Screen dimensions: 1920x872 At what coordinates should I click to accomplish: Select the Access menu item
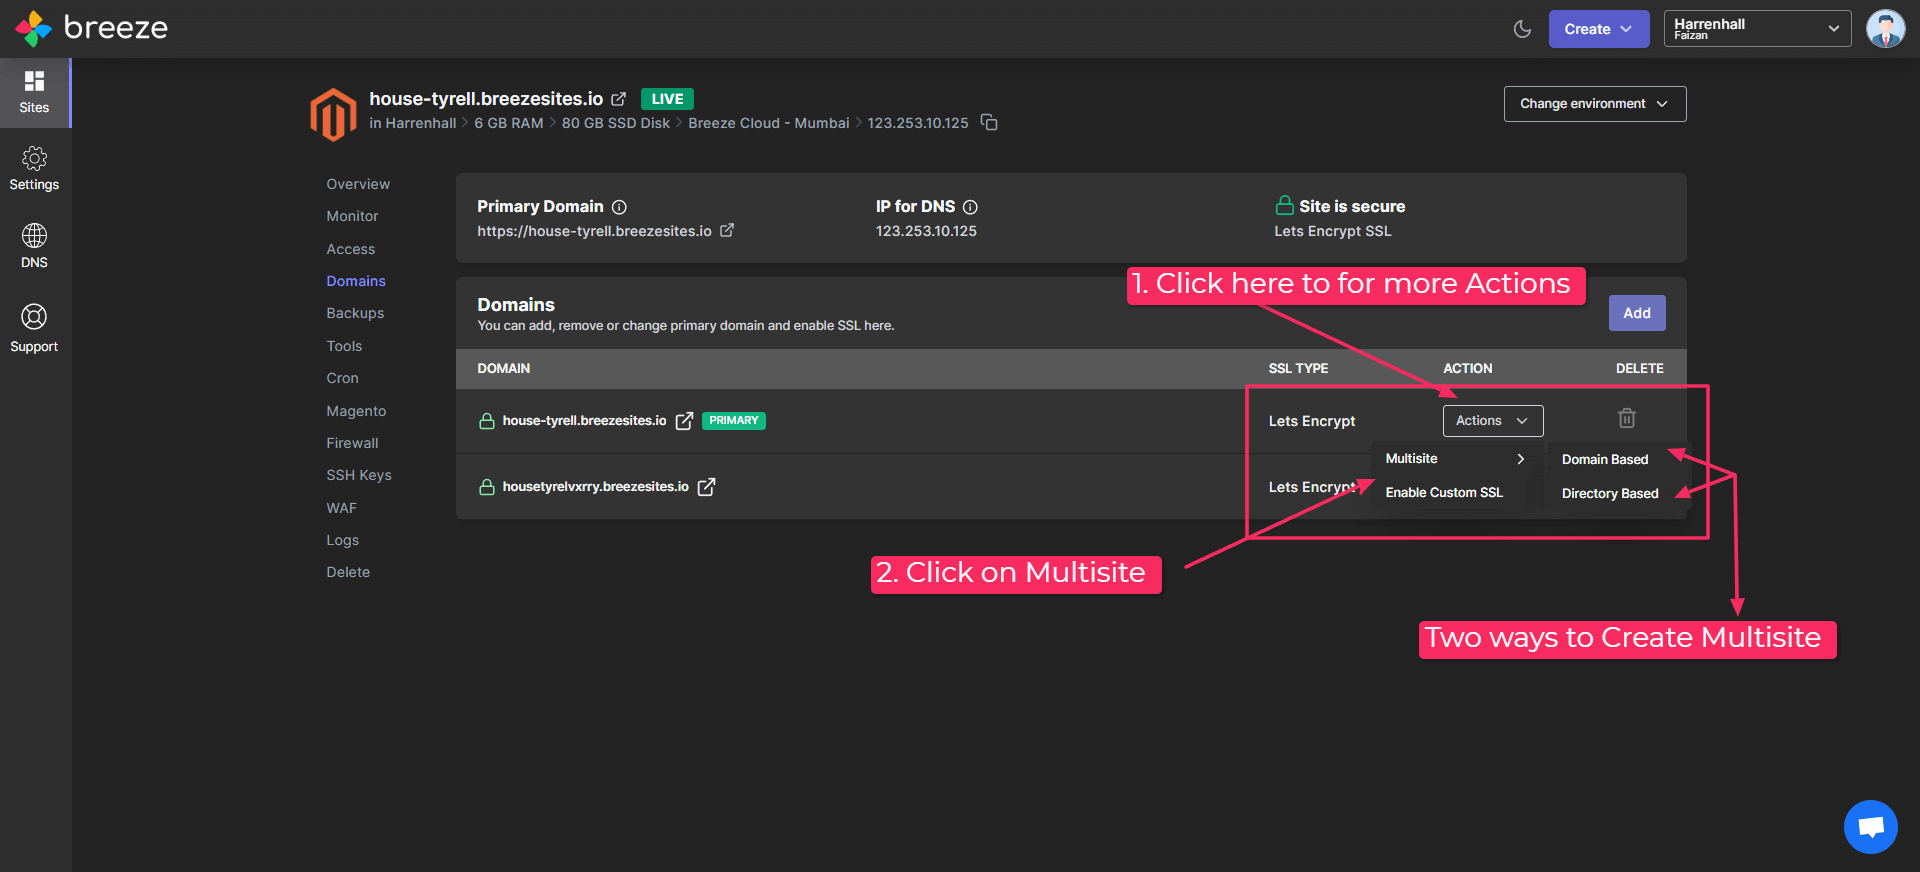coord(350,249)
